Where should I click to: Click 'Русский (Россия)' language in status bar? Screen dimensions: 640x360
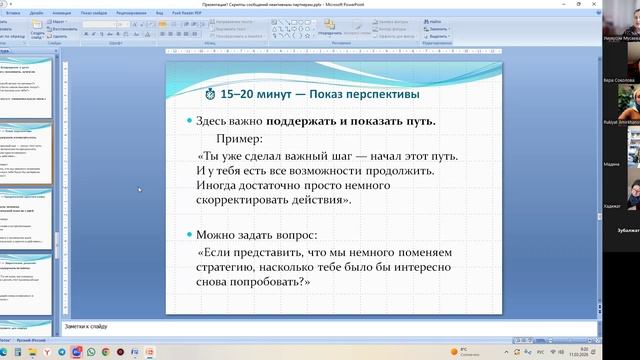point(31,340)
